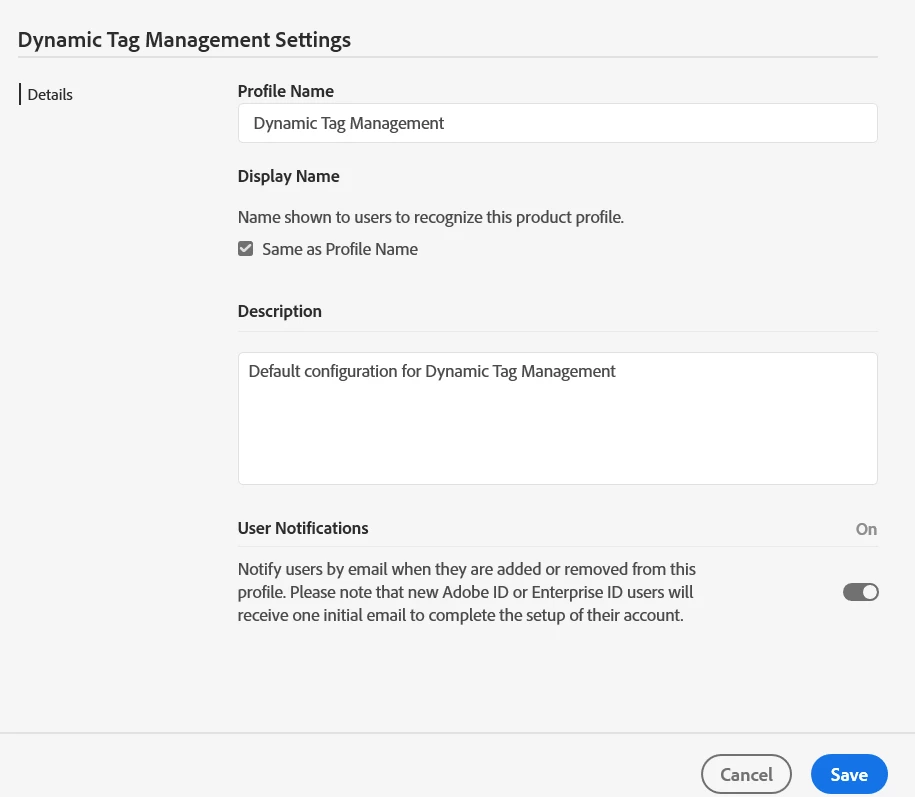This screenshot has height=797, width=915.
Task: Click the "Description" section heading
Action: point(280,311)
